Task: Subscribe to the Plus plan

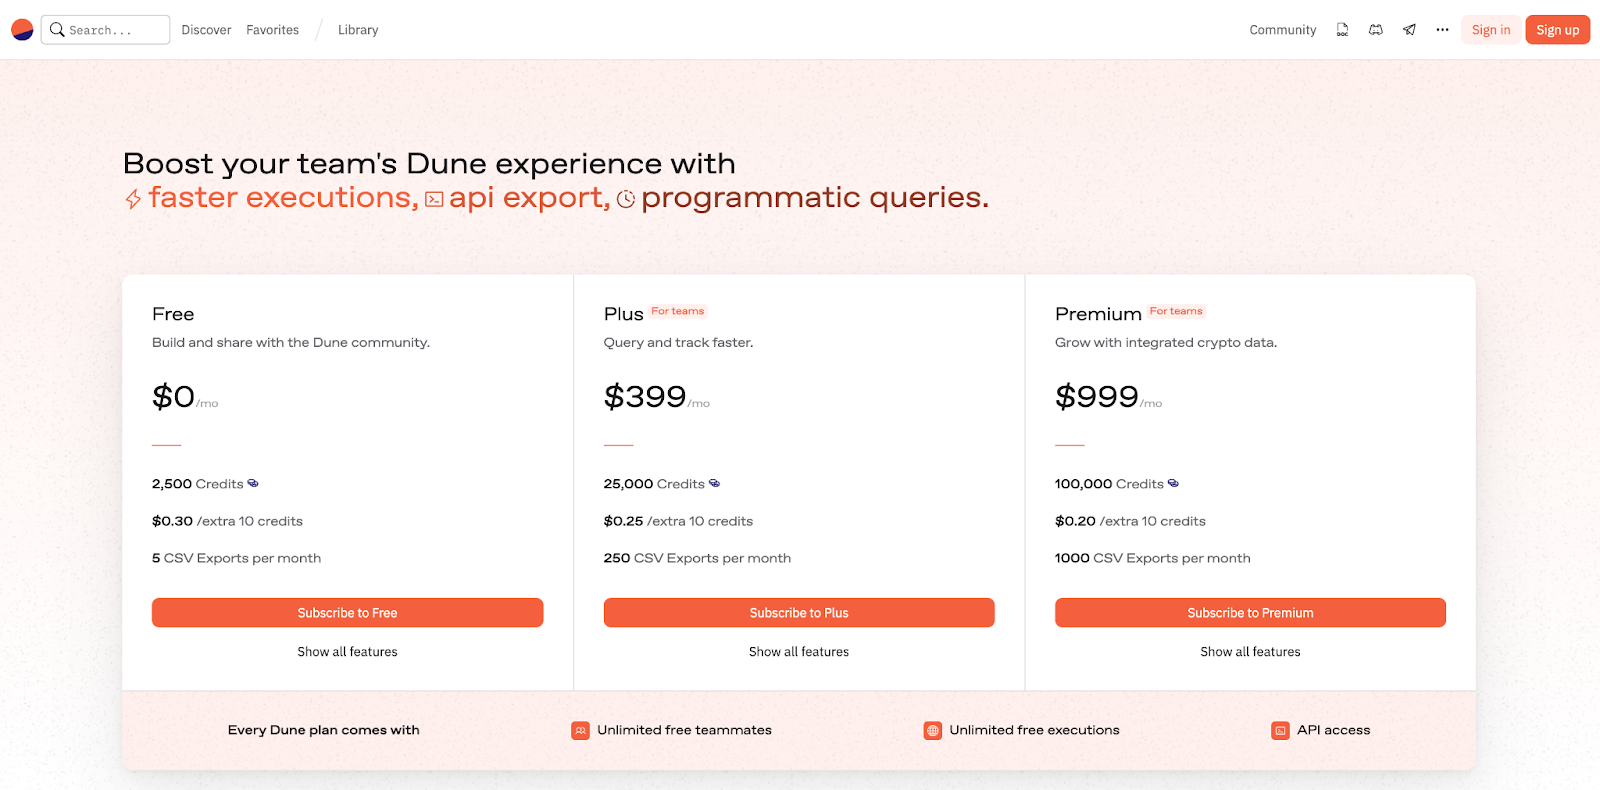Action: point(798,612)
